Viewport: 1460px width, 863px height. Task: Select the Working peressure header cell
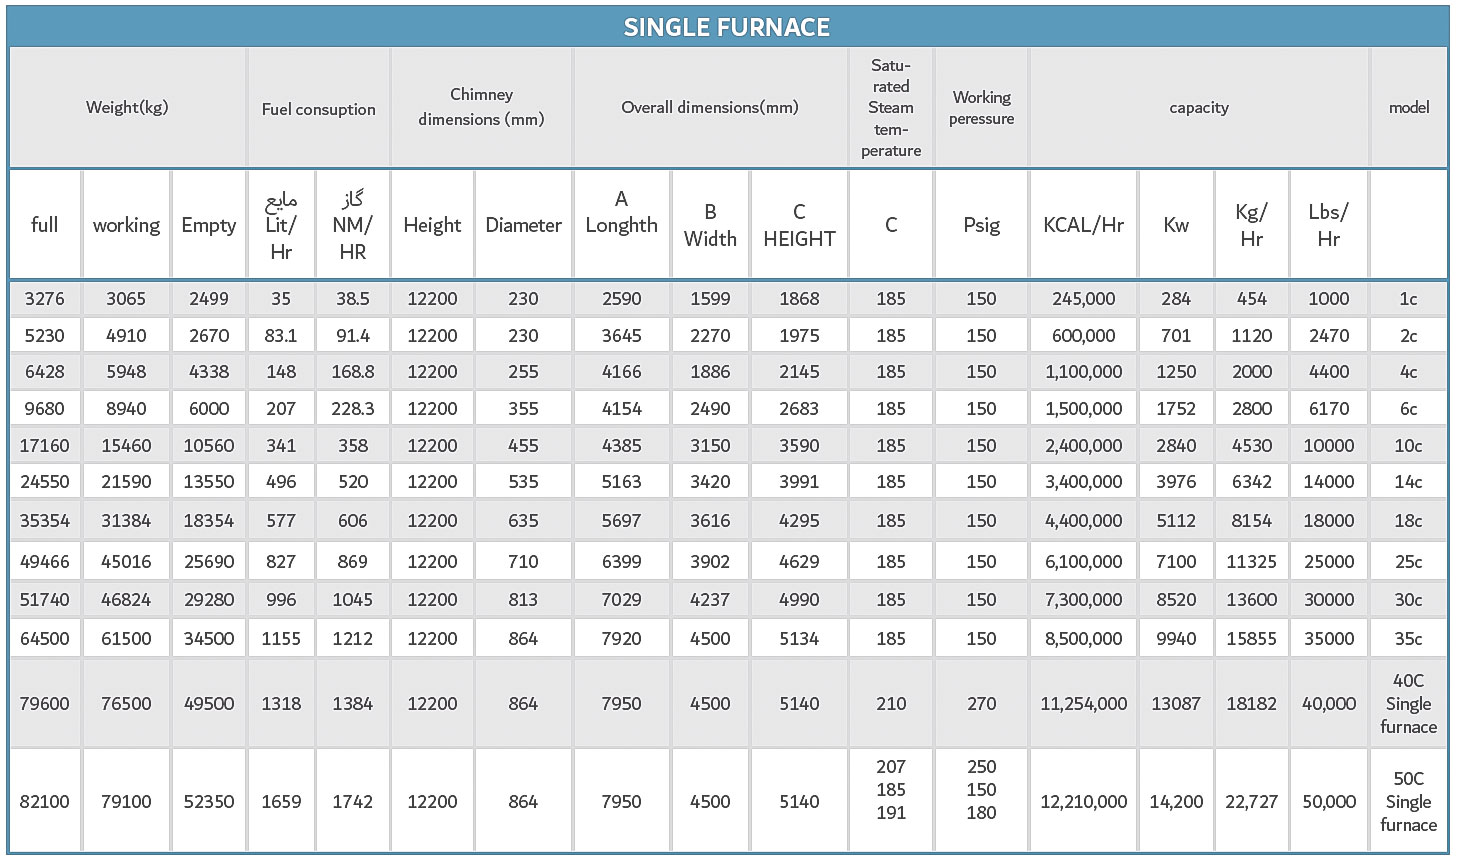pos(981,108)
